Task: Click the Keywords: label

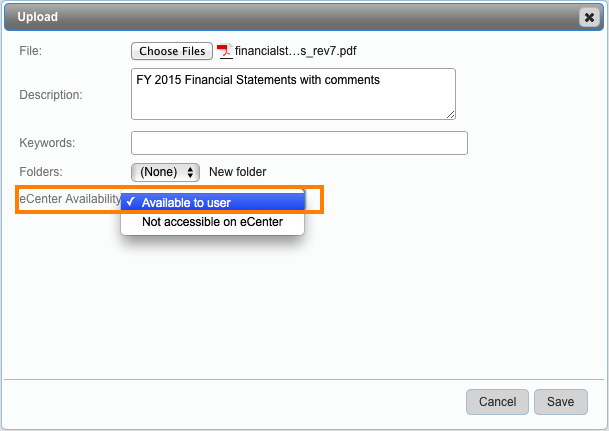Action: [x=47, y=143]
